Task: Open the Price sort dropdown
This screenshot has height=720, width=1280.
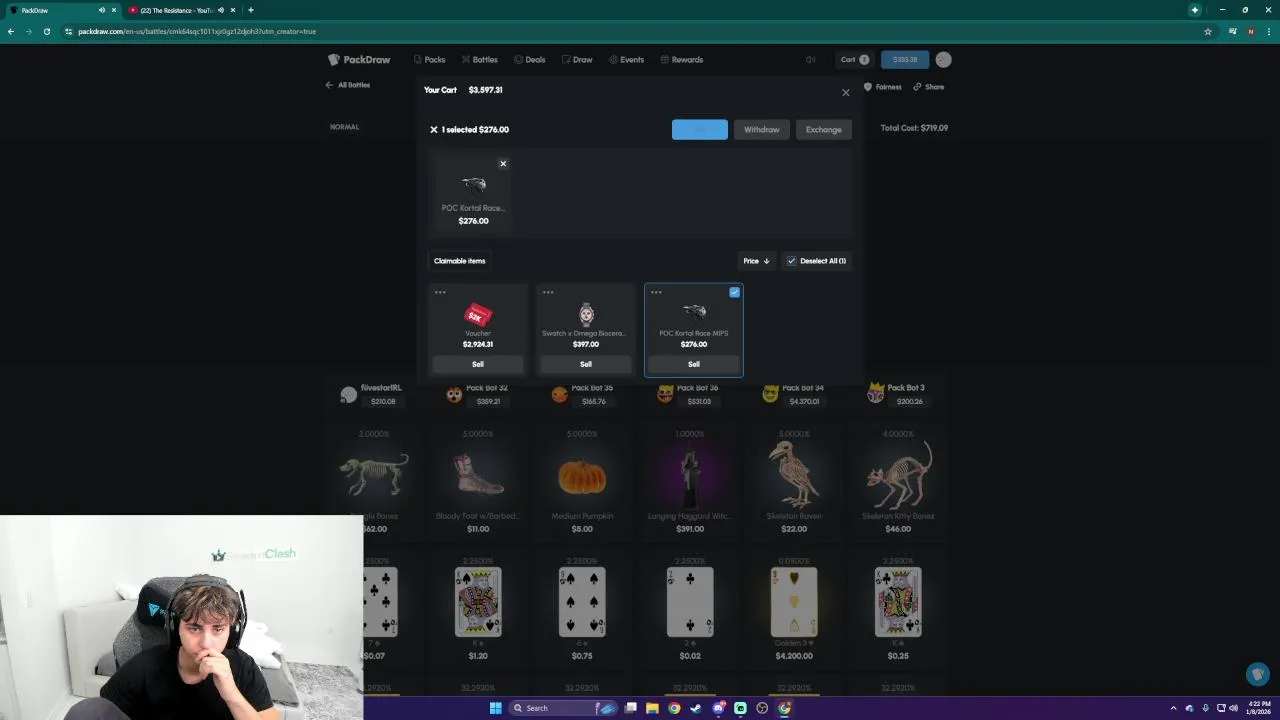Action: 756,261
